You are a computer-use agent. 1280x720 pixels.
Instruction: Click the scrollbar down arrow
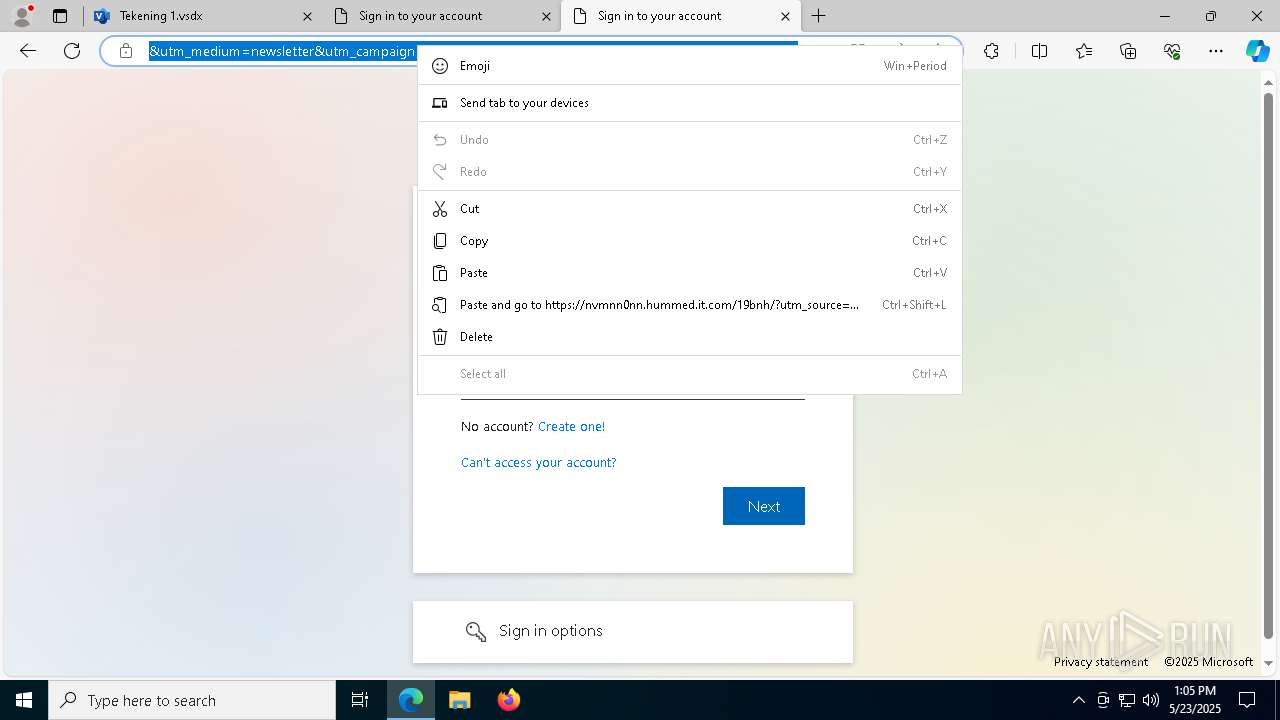(1269, 663)
